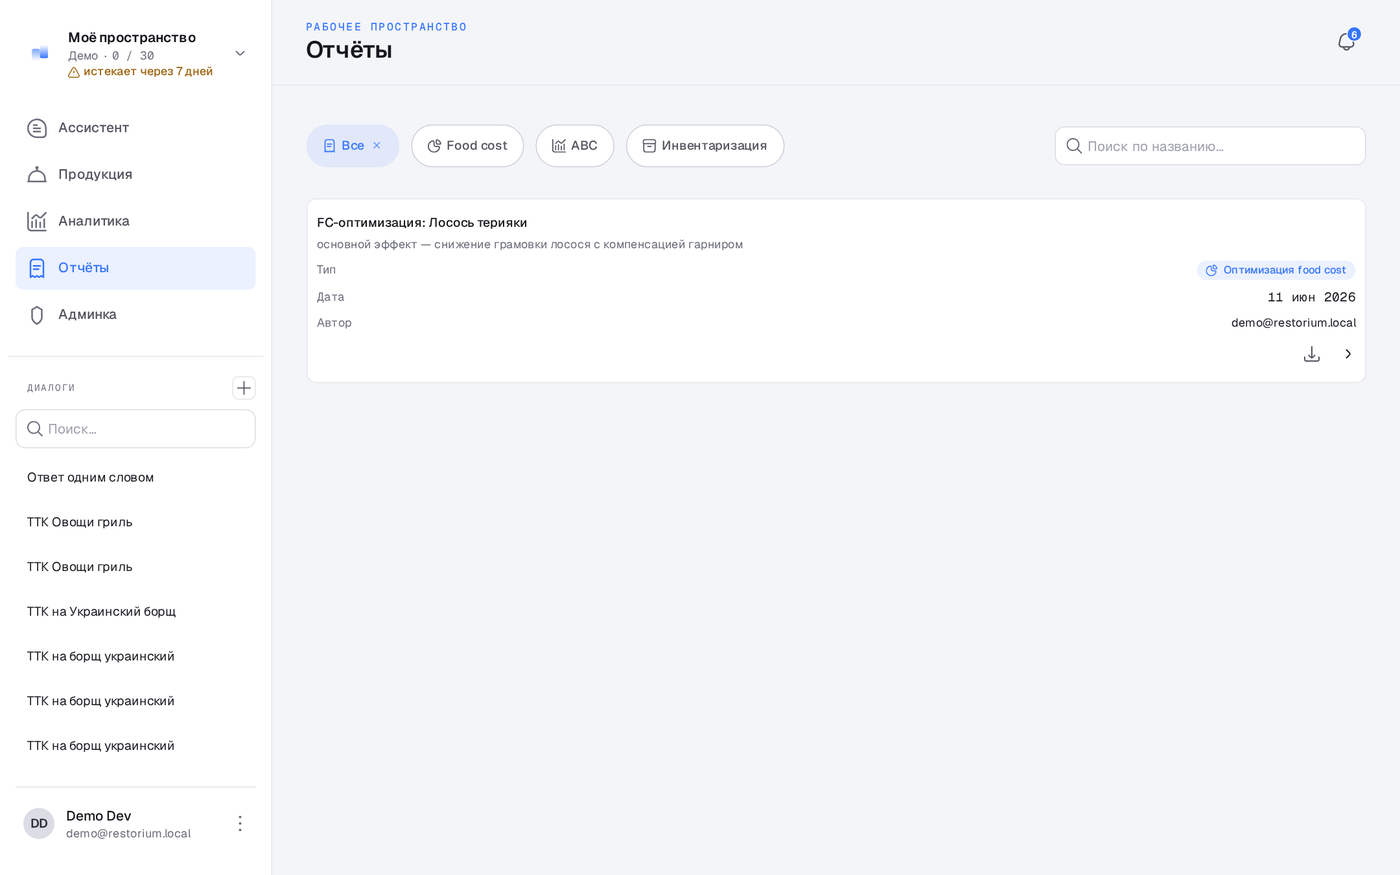1400x875 pixels.
Task: Remove the Все filter via its x
Action: [377, 146]
